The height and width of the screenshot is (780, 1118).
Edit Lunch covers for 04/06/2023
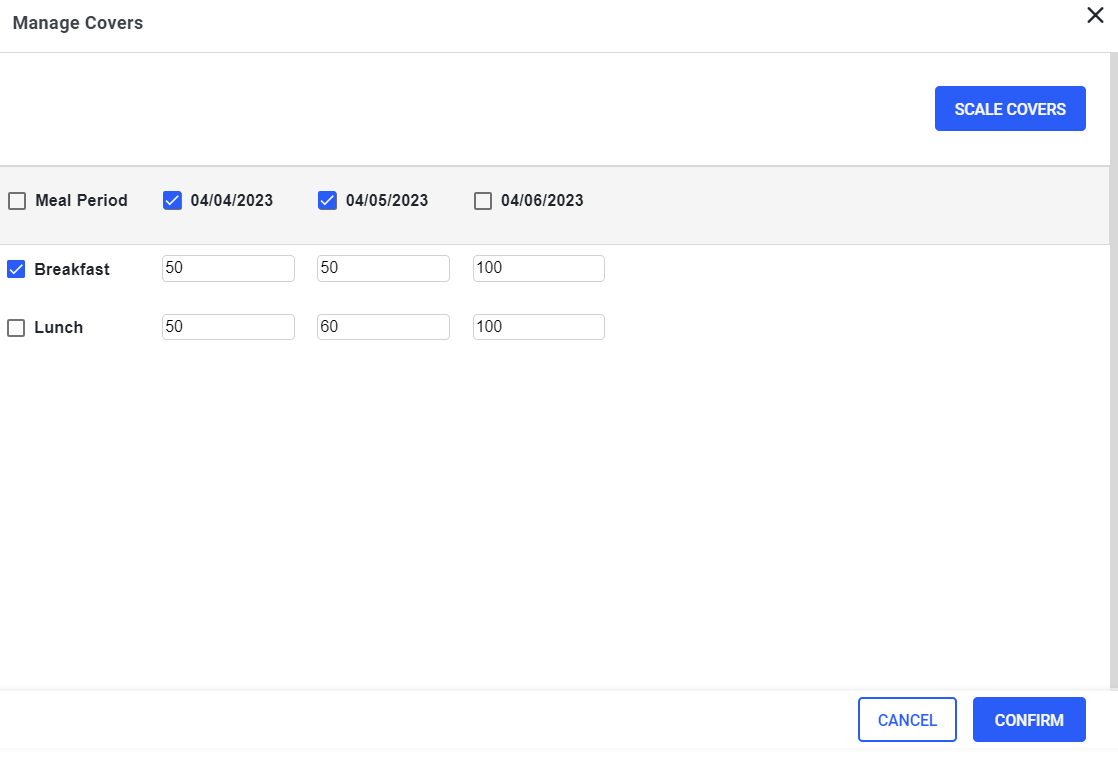538,327
